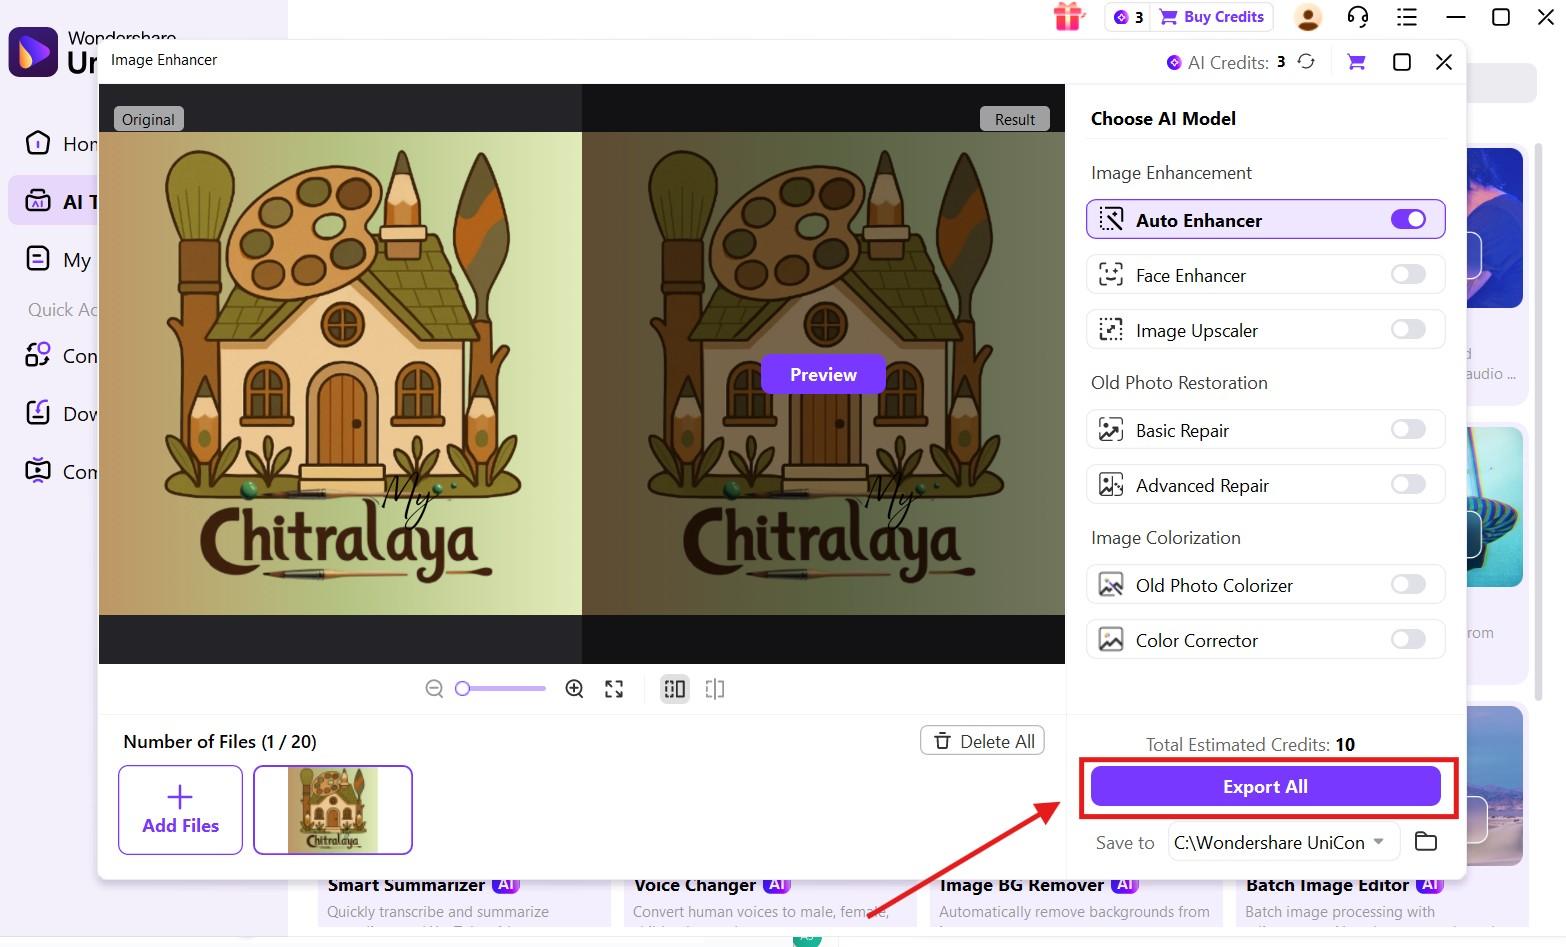
Task: Click the fit-to-screen icon
Action: click(614, 689)
